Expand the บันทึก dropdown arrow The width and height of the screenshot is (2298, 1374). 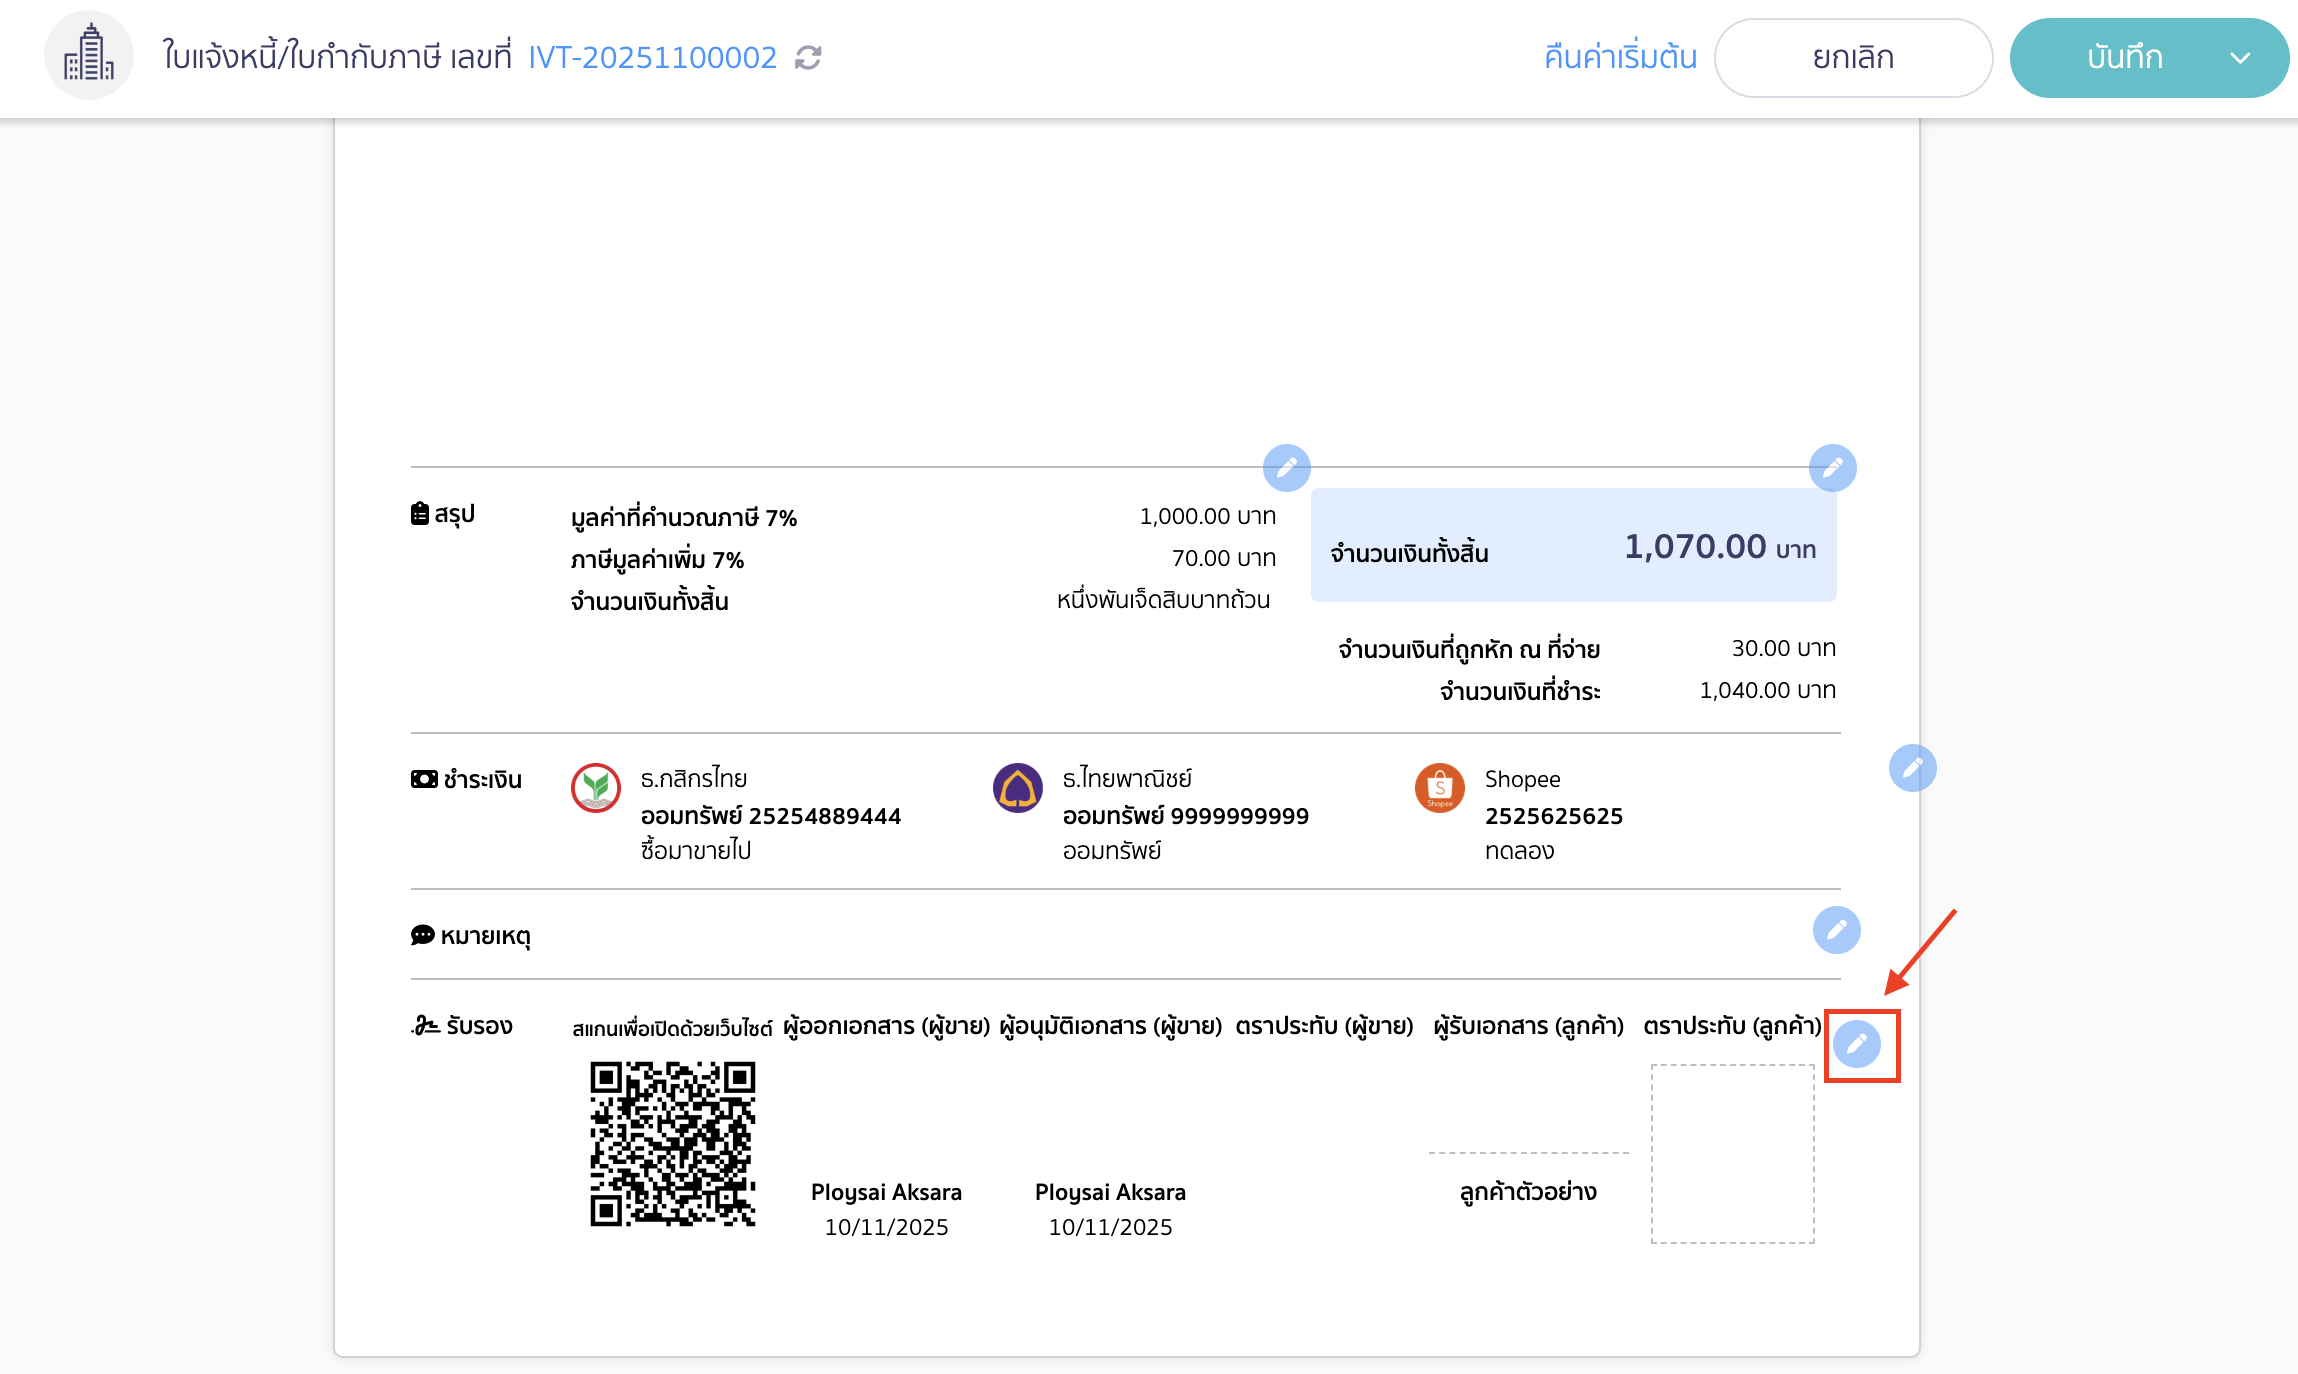pos(2240,58)
